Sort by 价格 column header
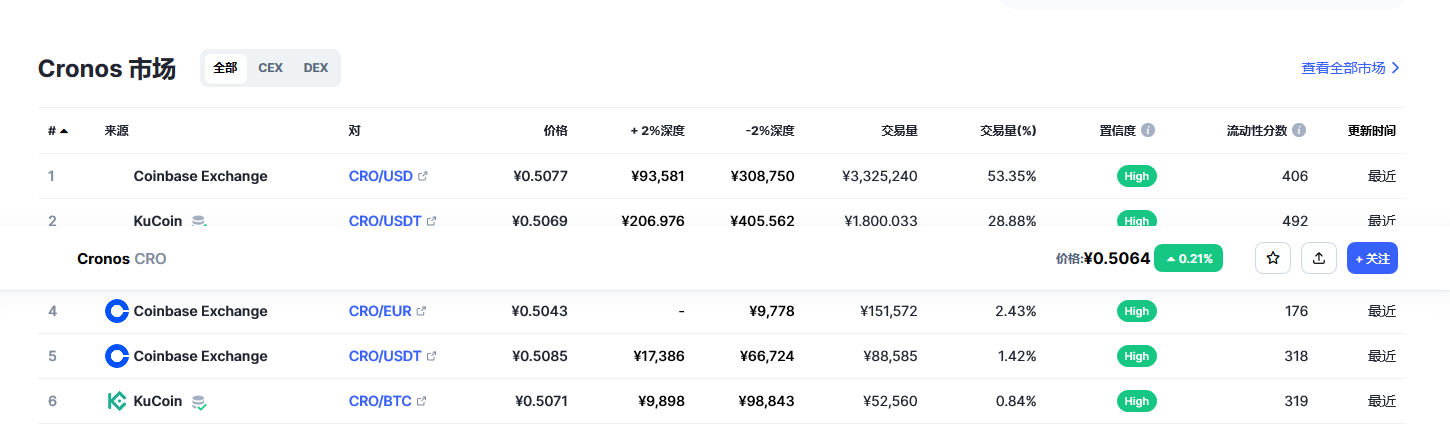1450x430 pixels. coord(555,131)
